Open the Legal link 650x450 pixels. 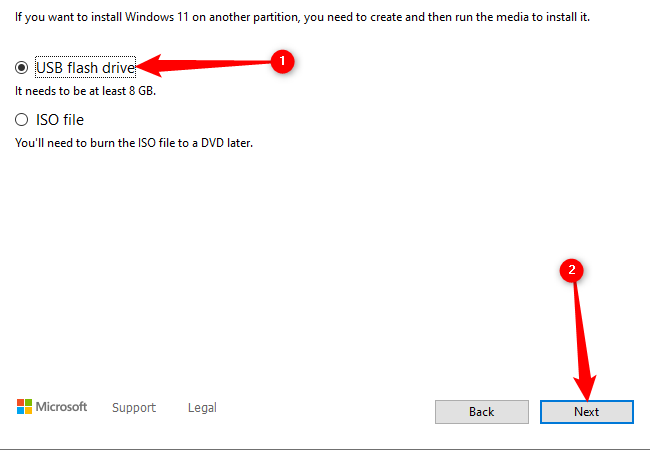202,408
